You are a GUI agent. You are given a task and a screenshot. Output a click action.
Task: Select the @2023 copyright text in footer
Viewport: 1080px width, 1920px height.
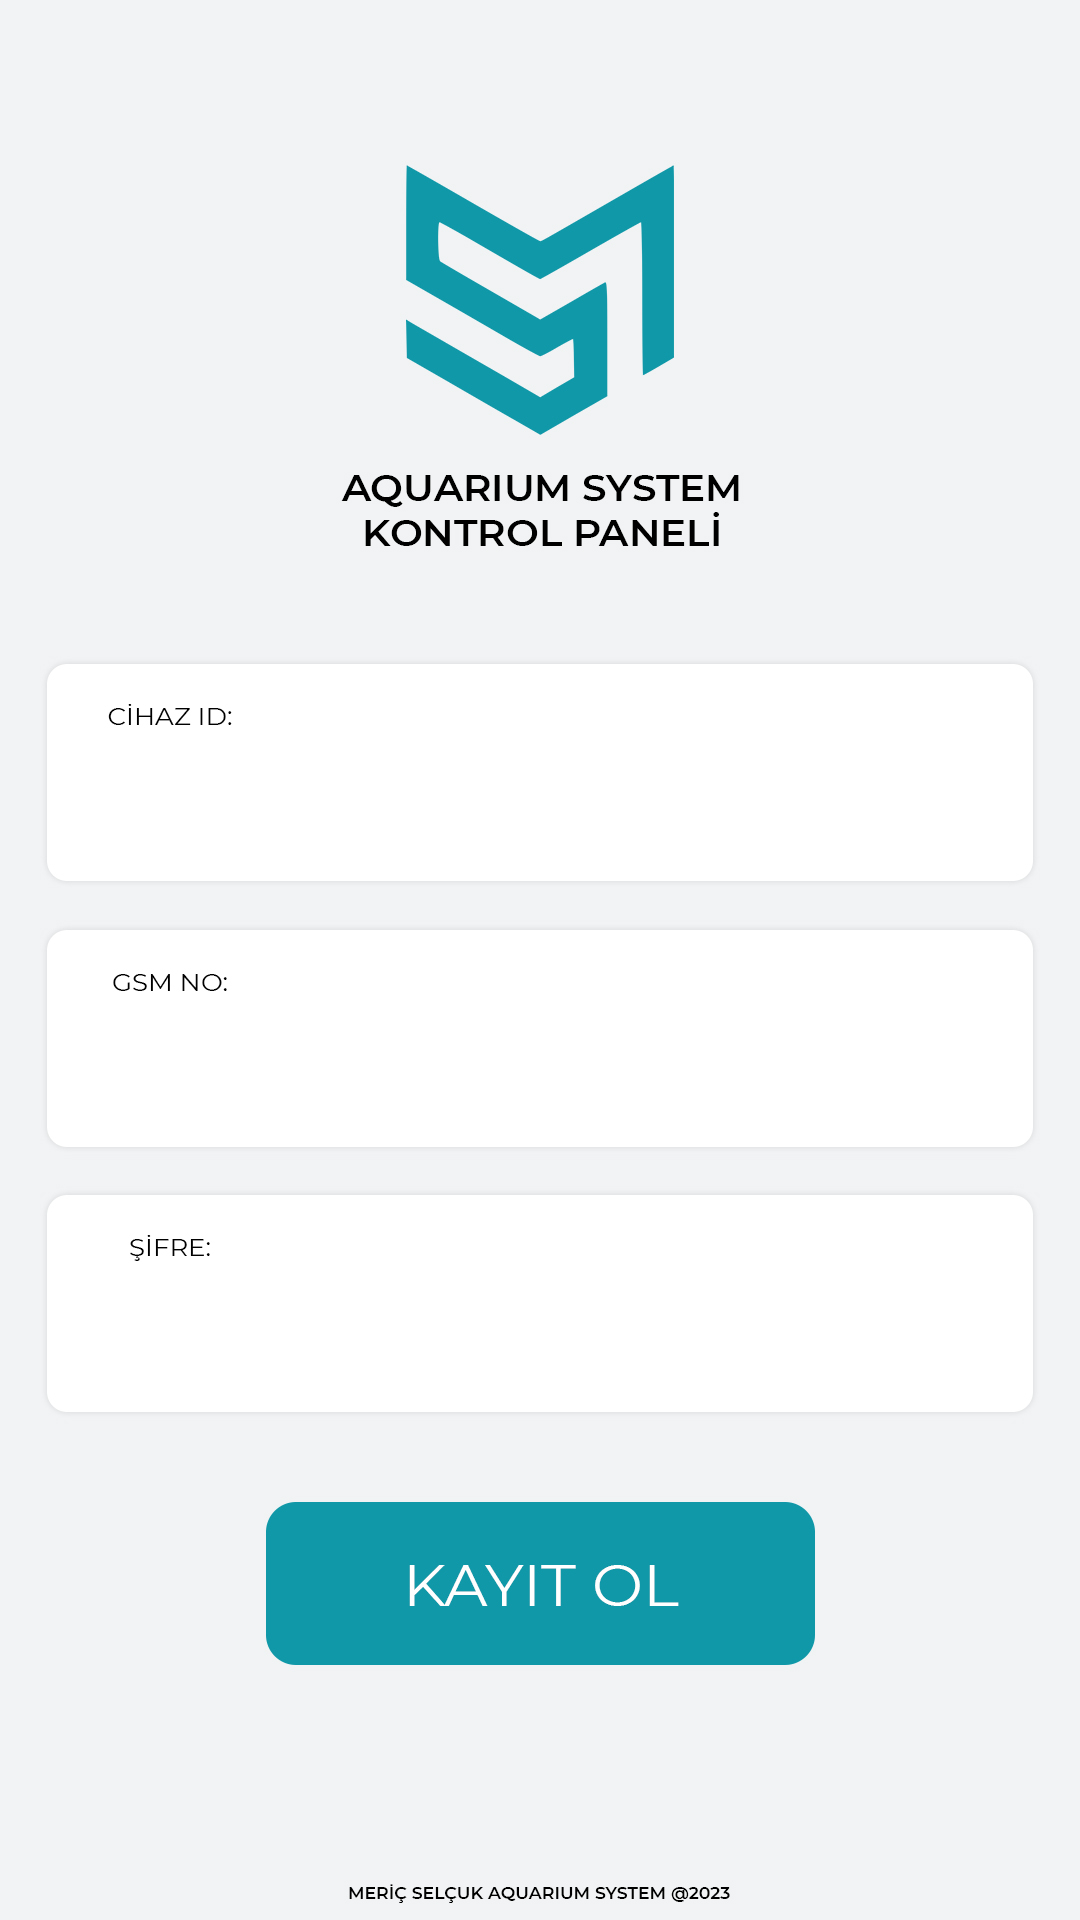[700, 1893]
